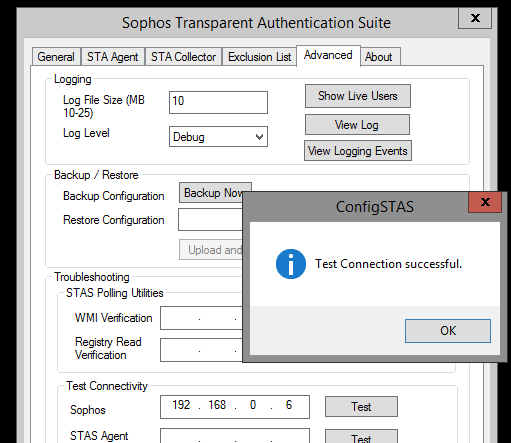
Task: Click the blue information icon in dialog
Action: [291, 264]
